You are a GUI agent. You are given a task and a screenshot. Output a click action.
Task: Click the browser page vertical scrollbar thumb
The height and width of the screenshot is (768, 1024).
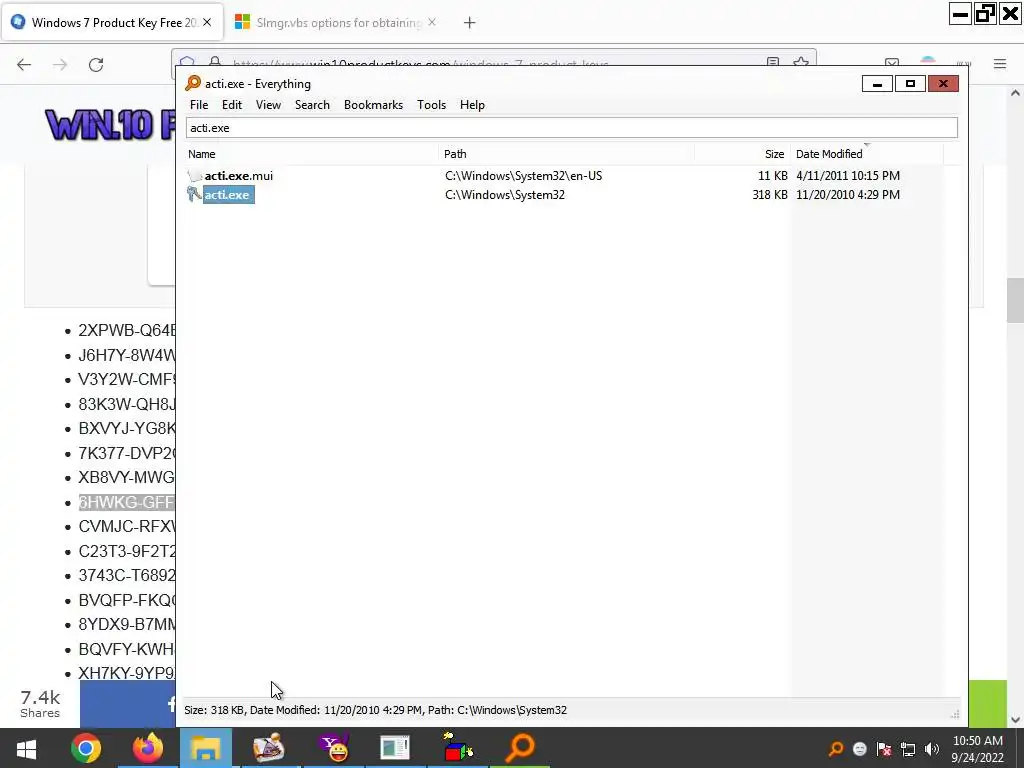[1015, 300]
